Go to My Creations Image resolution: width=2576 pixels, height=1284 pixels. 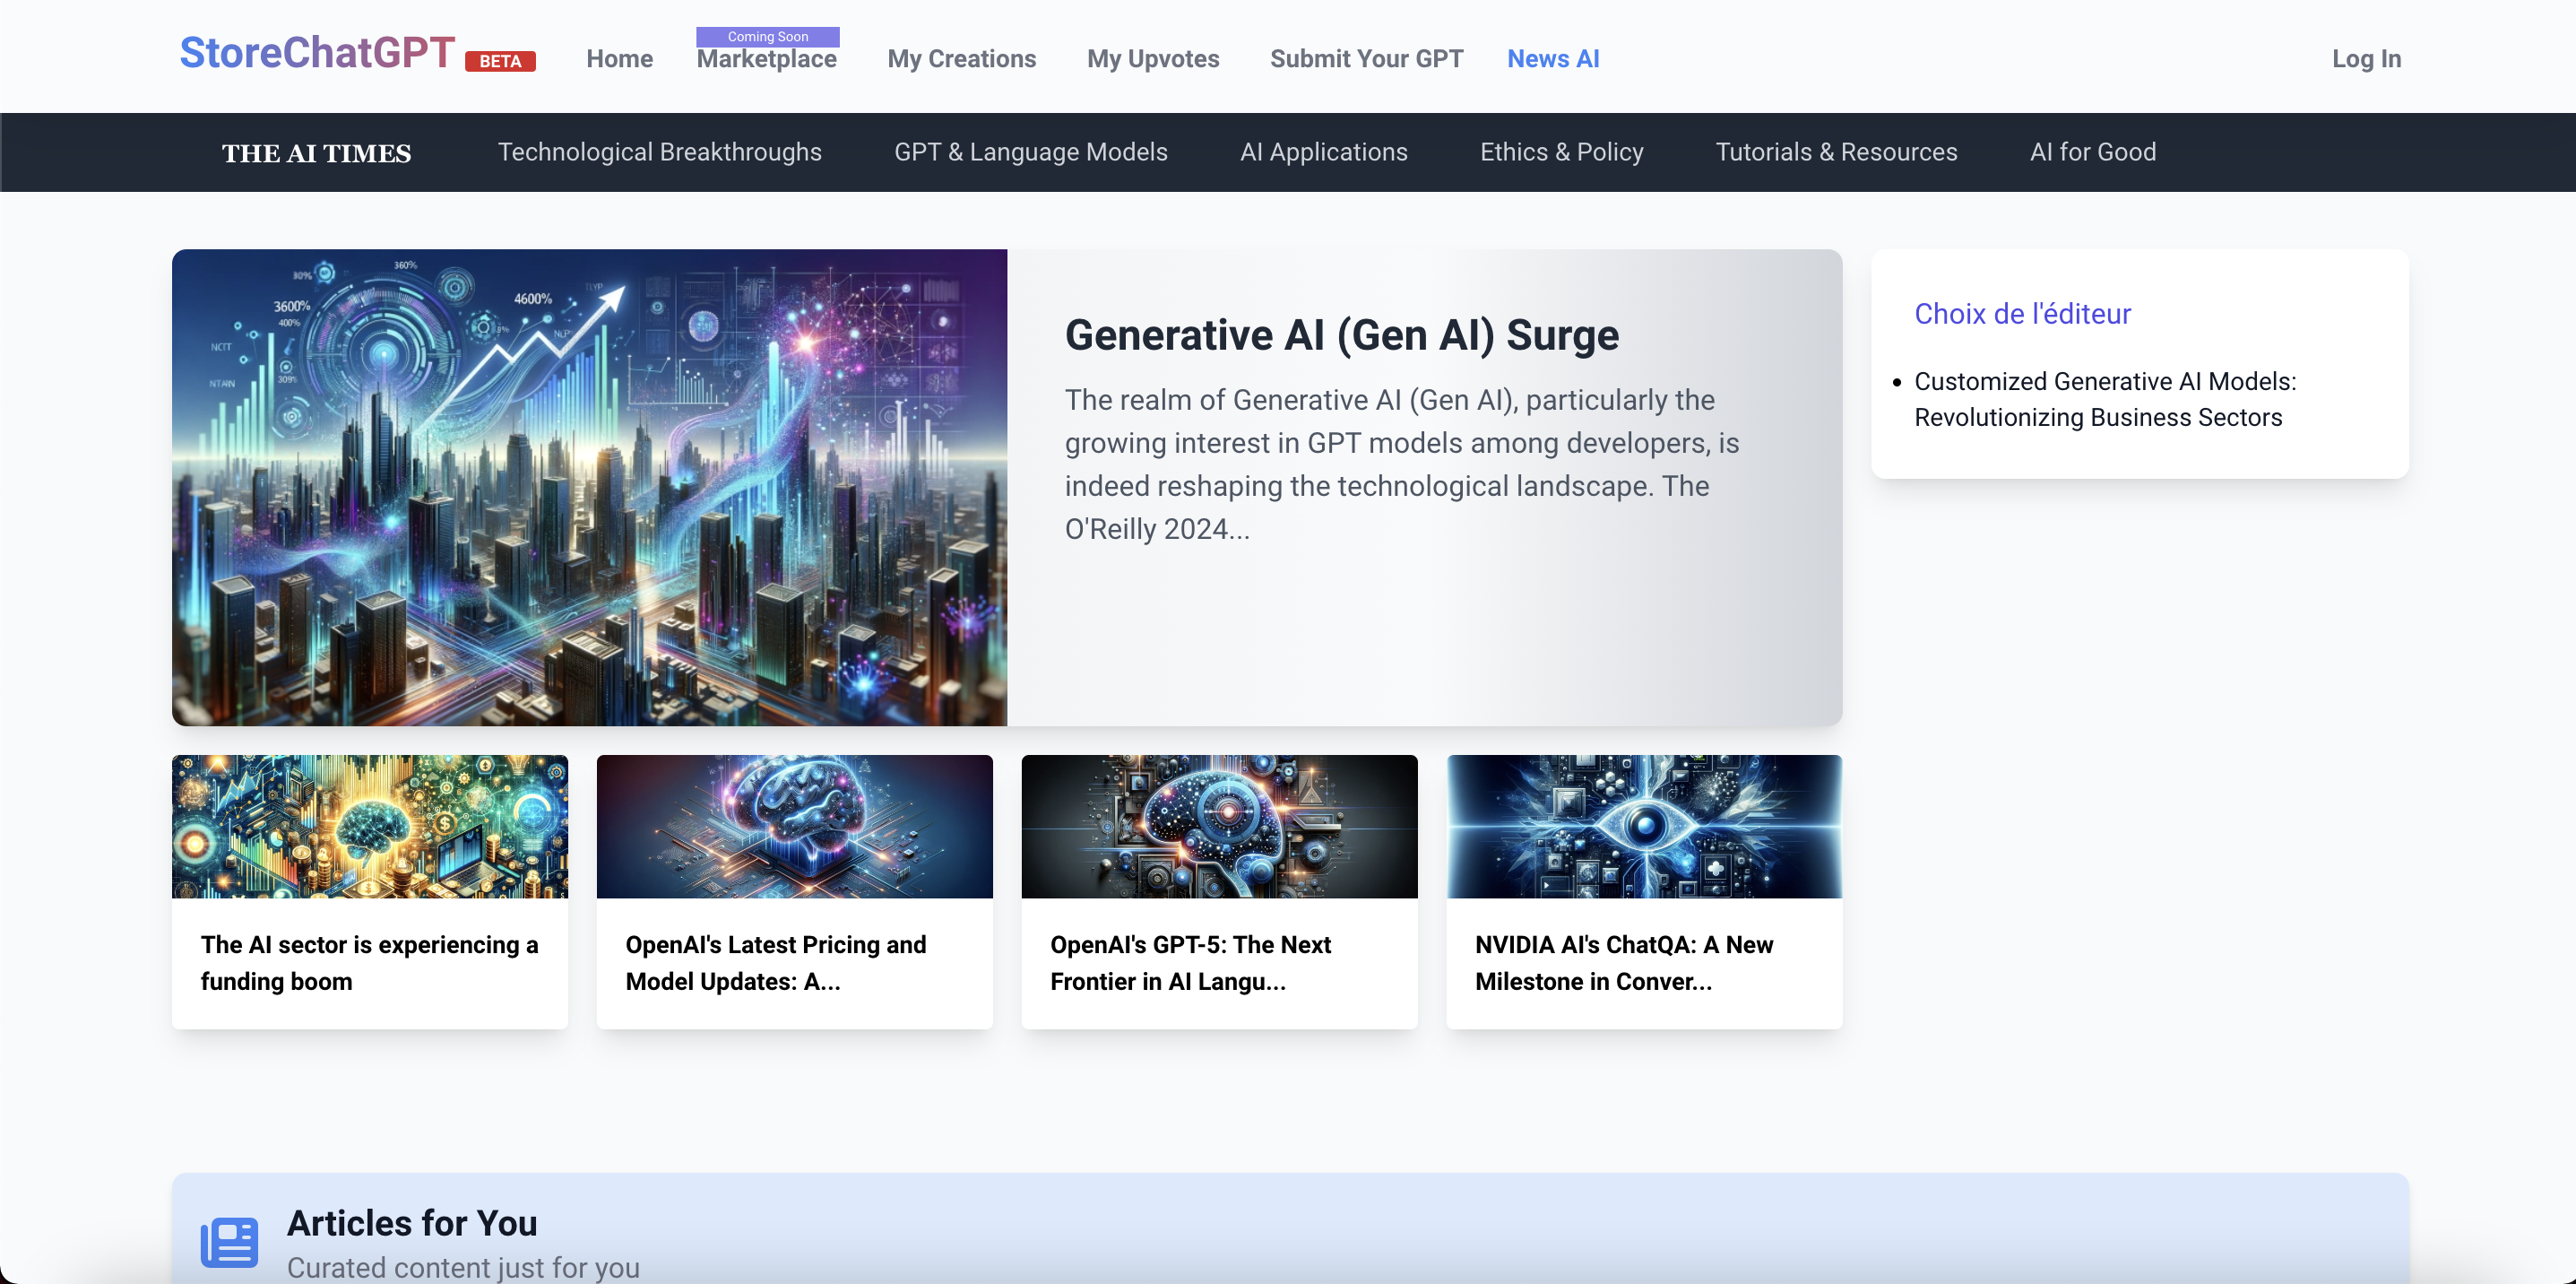click(961, 59)
